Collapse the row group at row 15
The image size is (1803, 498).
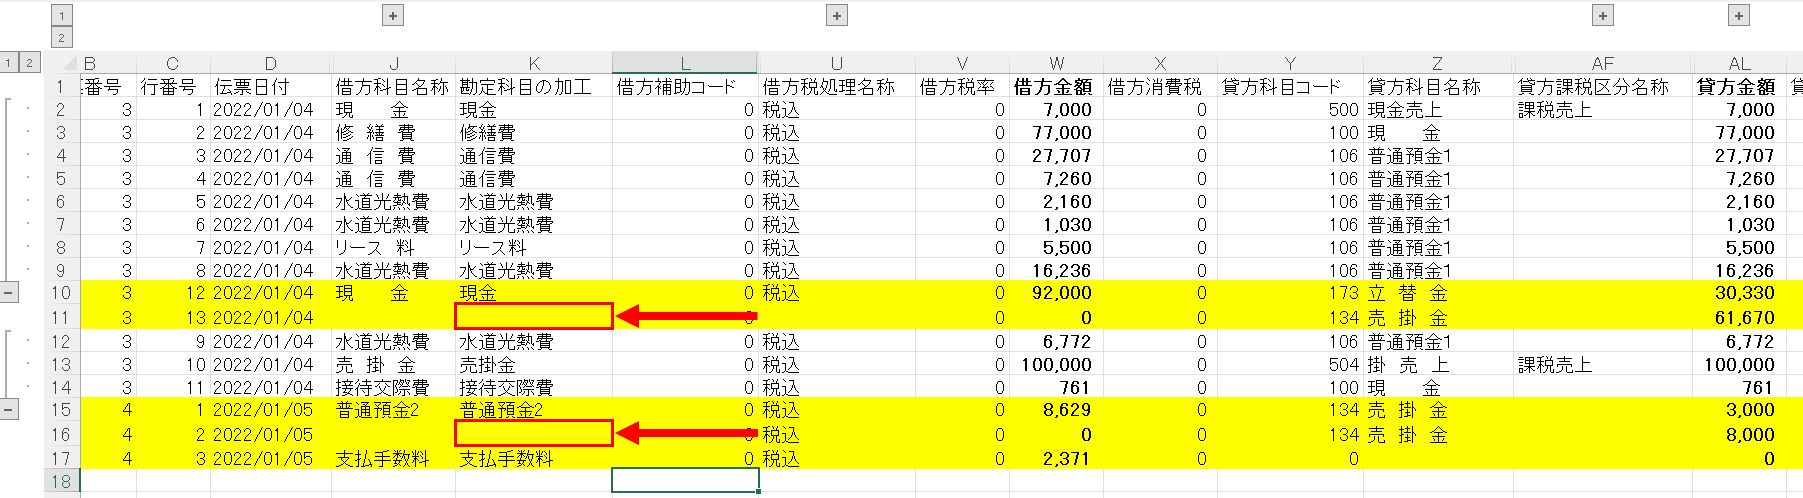pos(9,410)
